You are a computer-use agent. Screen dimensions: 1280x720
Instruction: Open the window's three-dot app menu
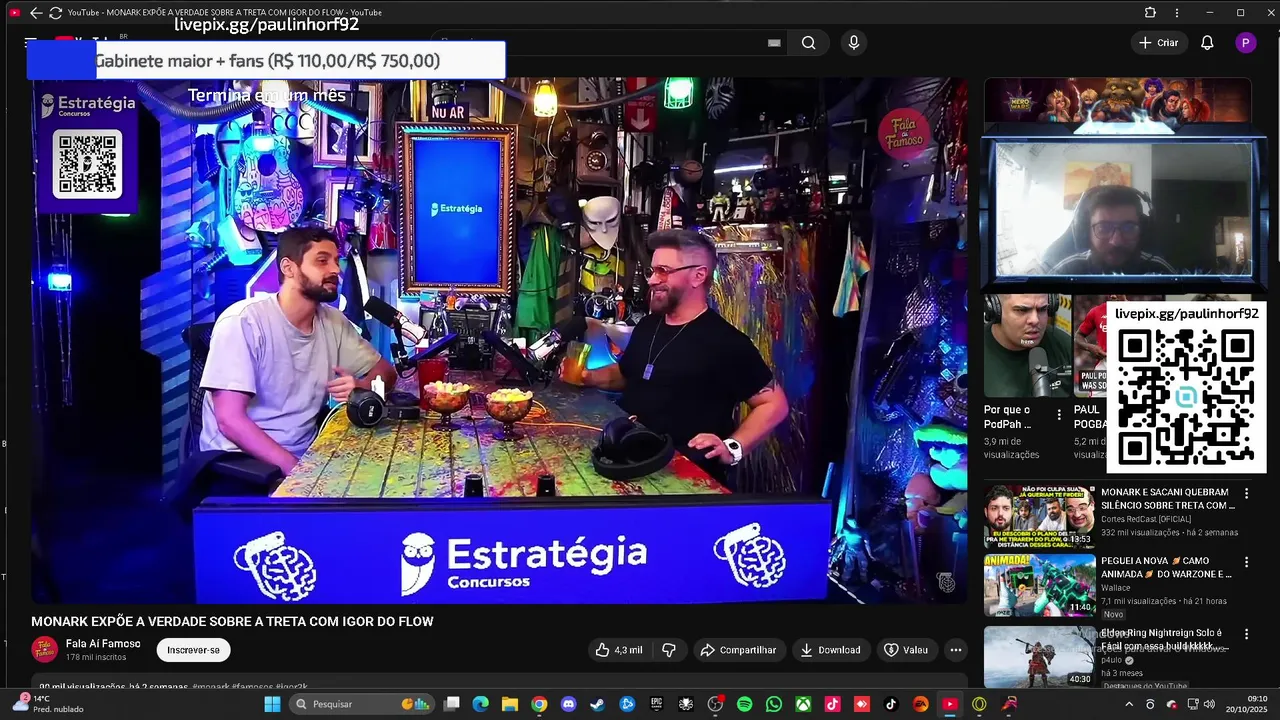(1177, 13)
